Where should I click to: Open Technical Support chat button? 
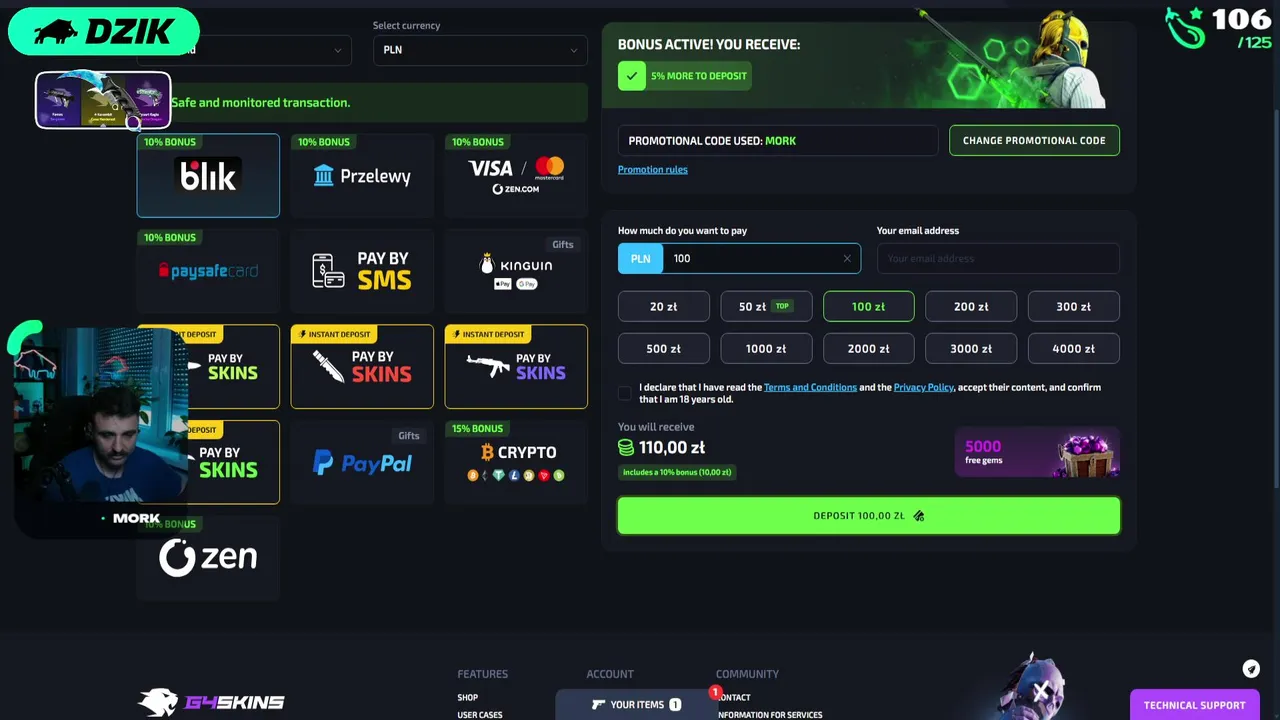1195,705
